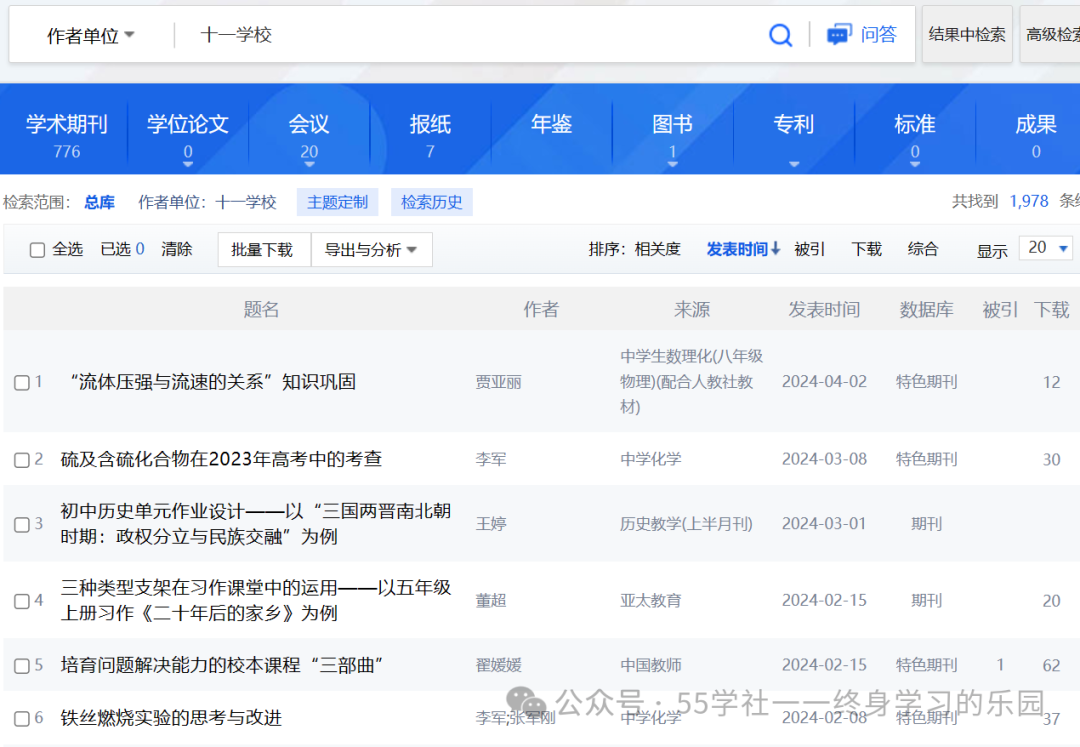Viewport: 1080px width, 747px height.
Task: Open source 历史教学(上半月刊)
Action: [686, 524]
